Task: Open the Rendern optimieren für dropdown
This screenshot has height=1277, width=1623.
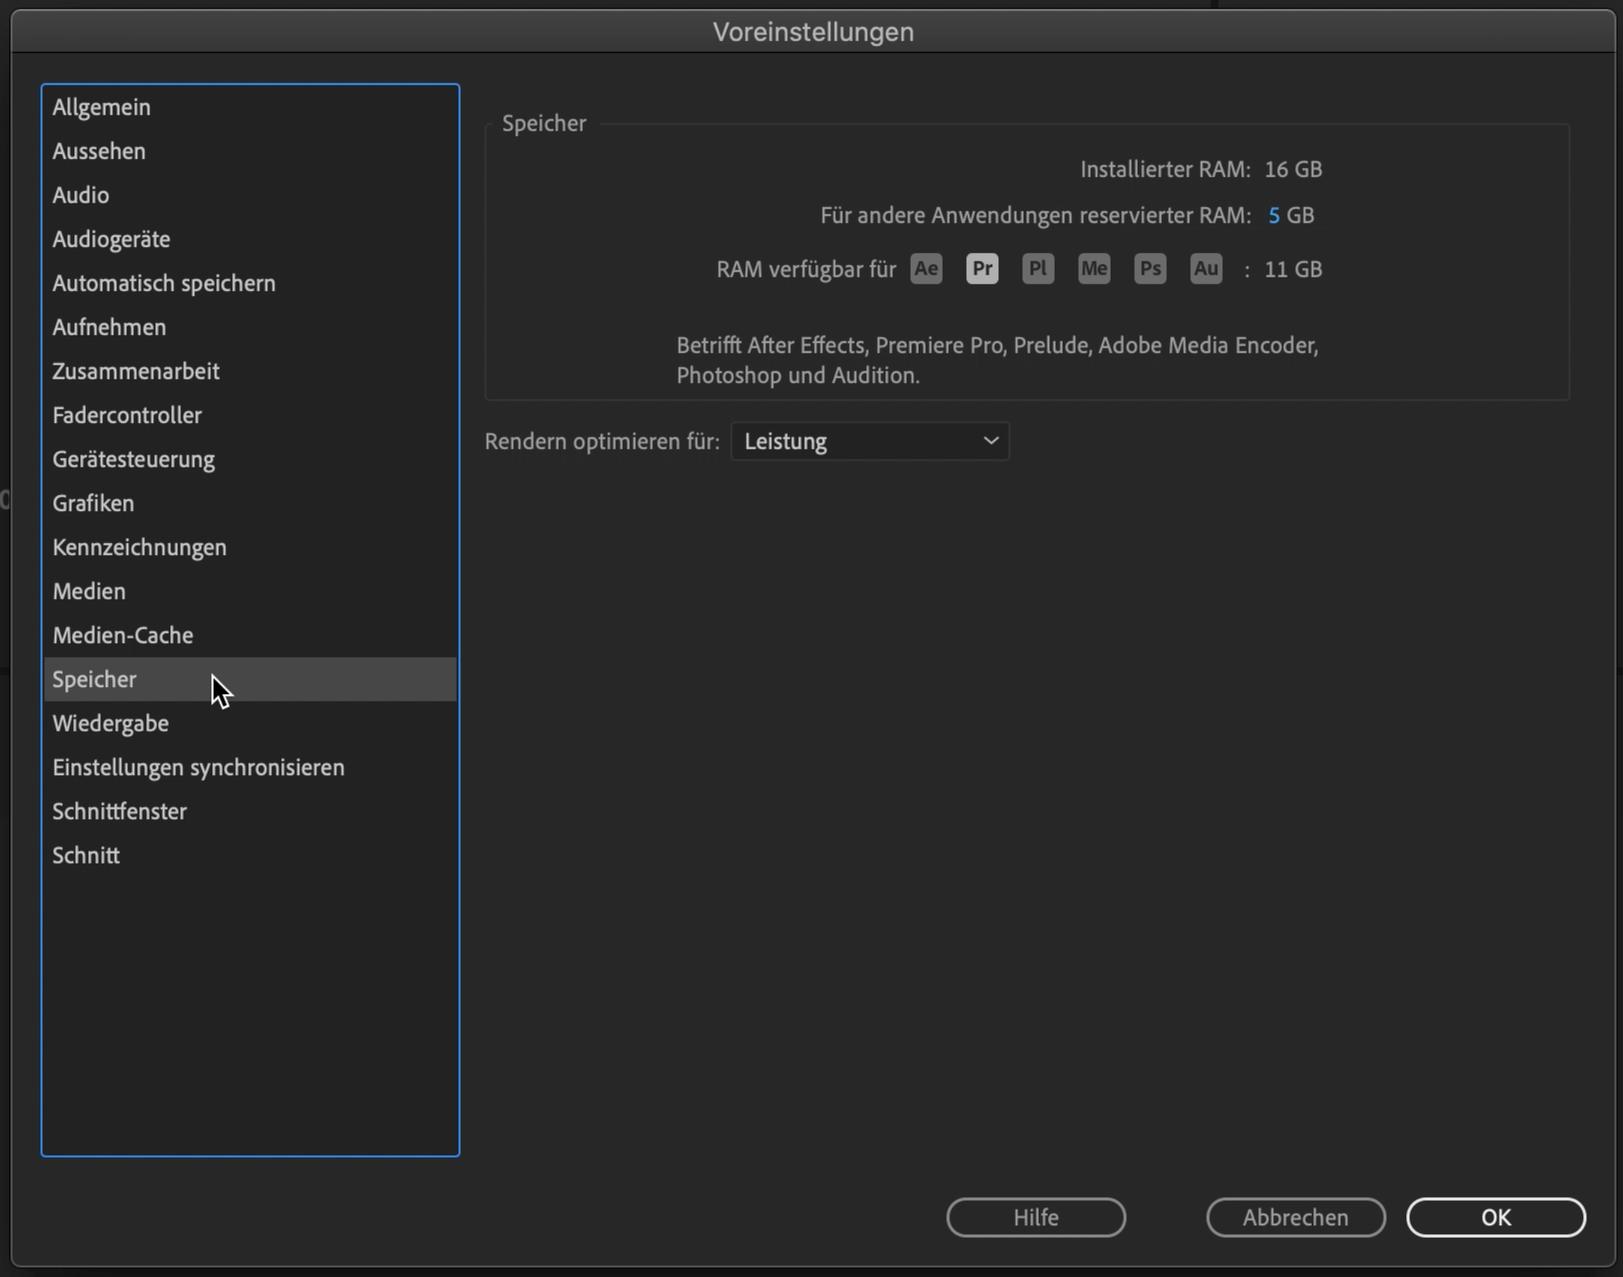Action: point(870,441)
